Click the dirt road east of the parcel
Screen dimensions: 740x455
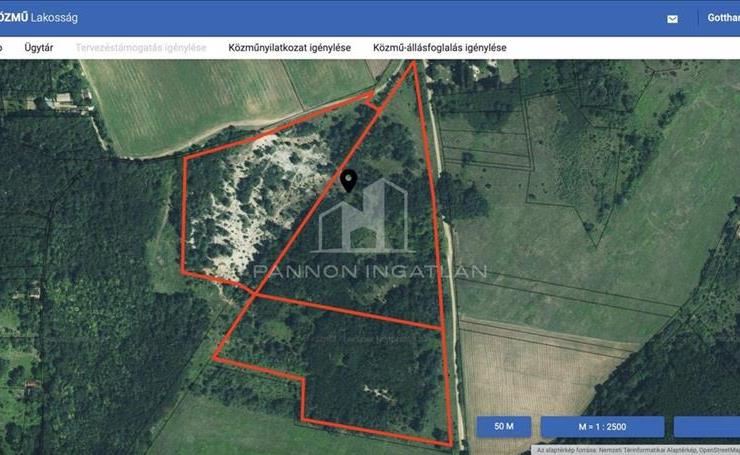450,250
